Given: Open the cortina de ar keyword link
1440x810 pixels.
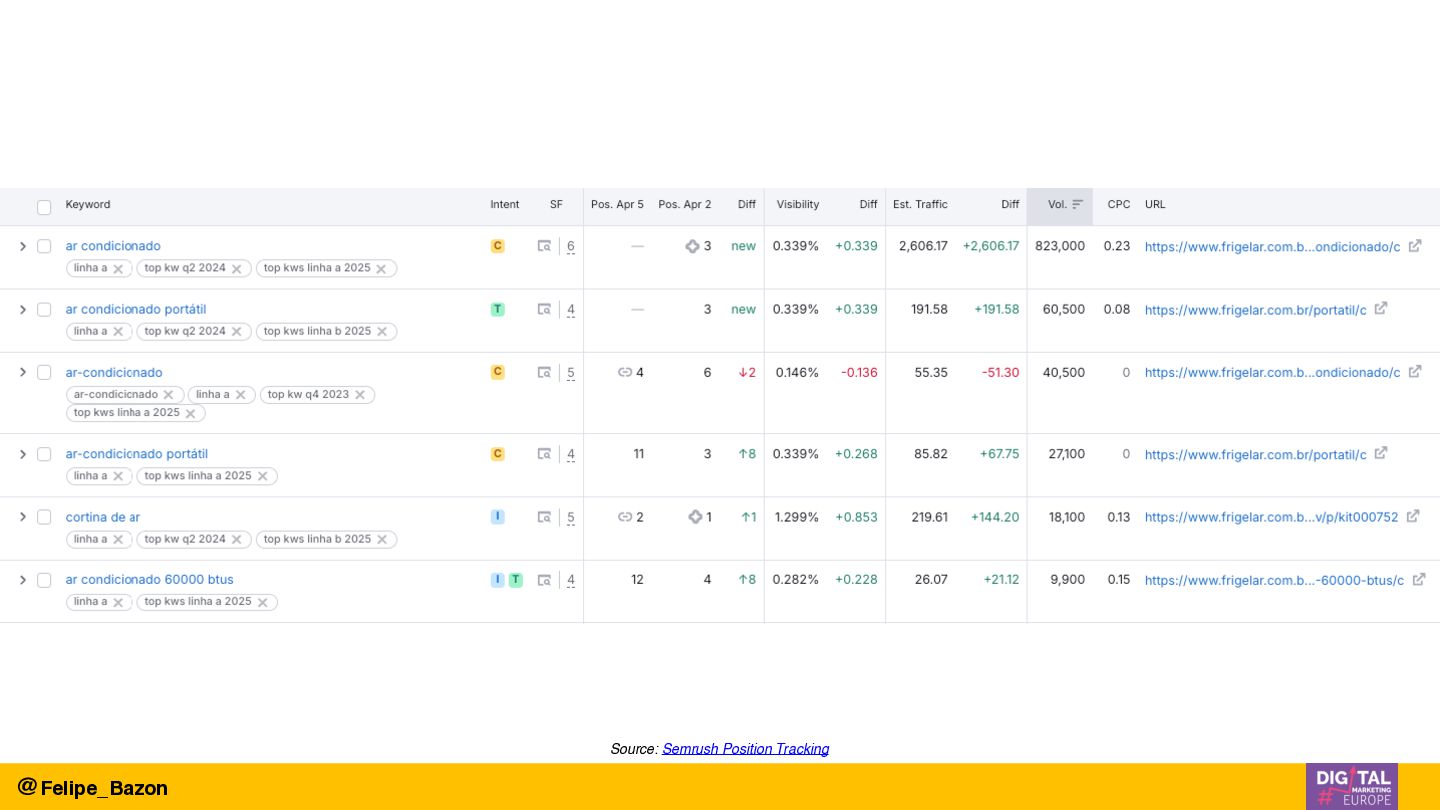Looking at the screenshot, I should 103,517.
